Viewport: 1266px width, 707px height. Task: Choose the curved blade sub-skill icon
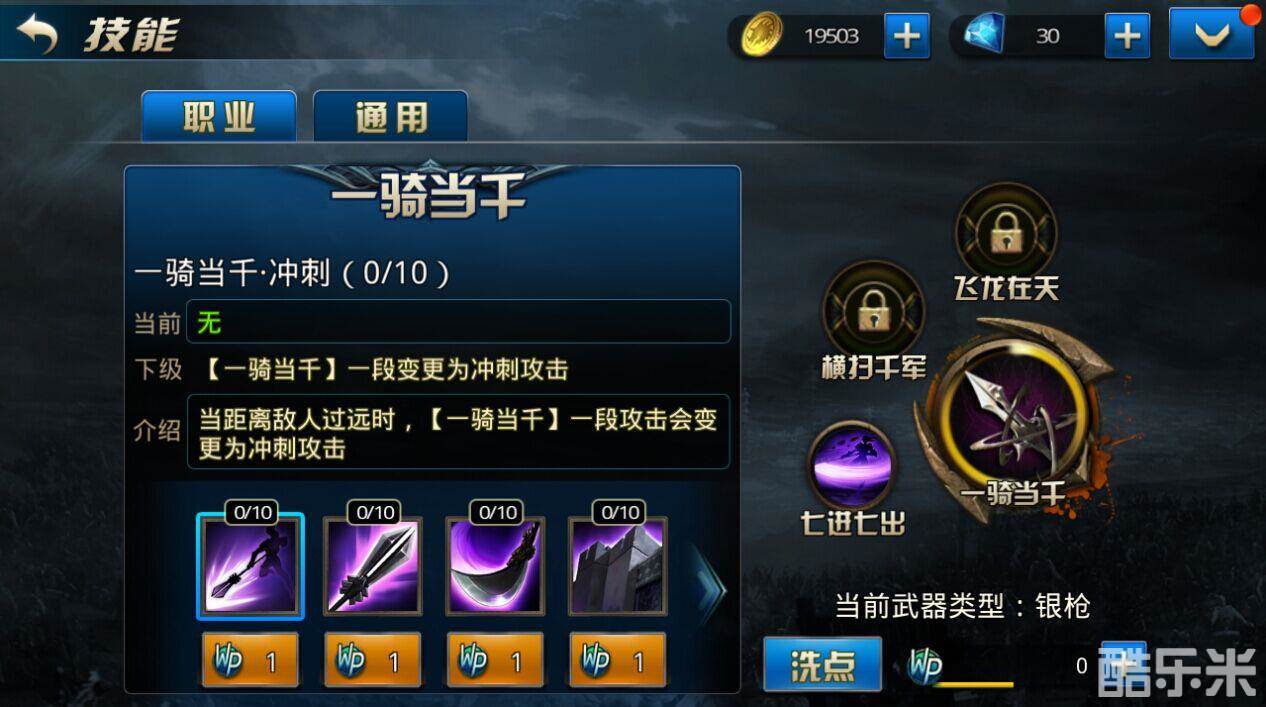[495, 567]
